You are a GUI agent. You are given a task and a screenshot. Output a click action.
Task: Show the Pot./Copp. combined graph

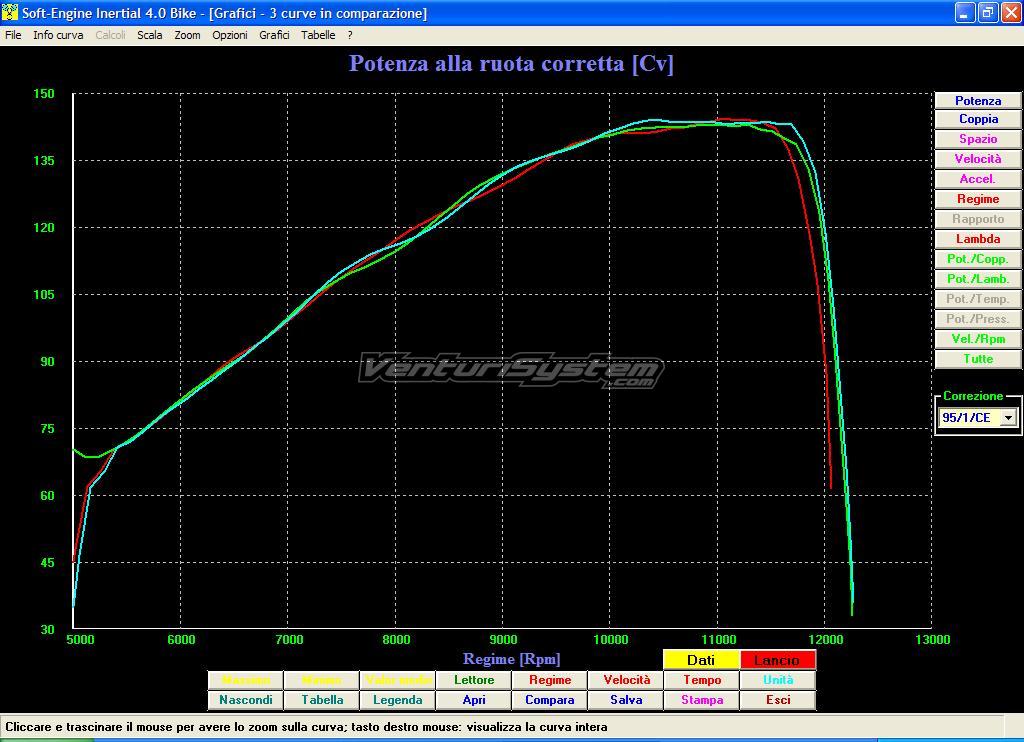(978, 259)
